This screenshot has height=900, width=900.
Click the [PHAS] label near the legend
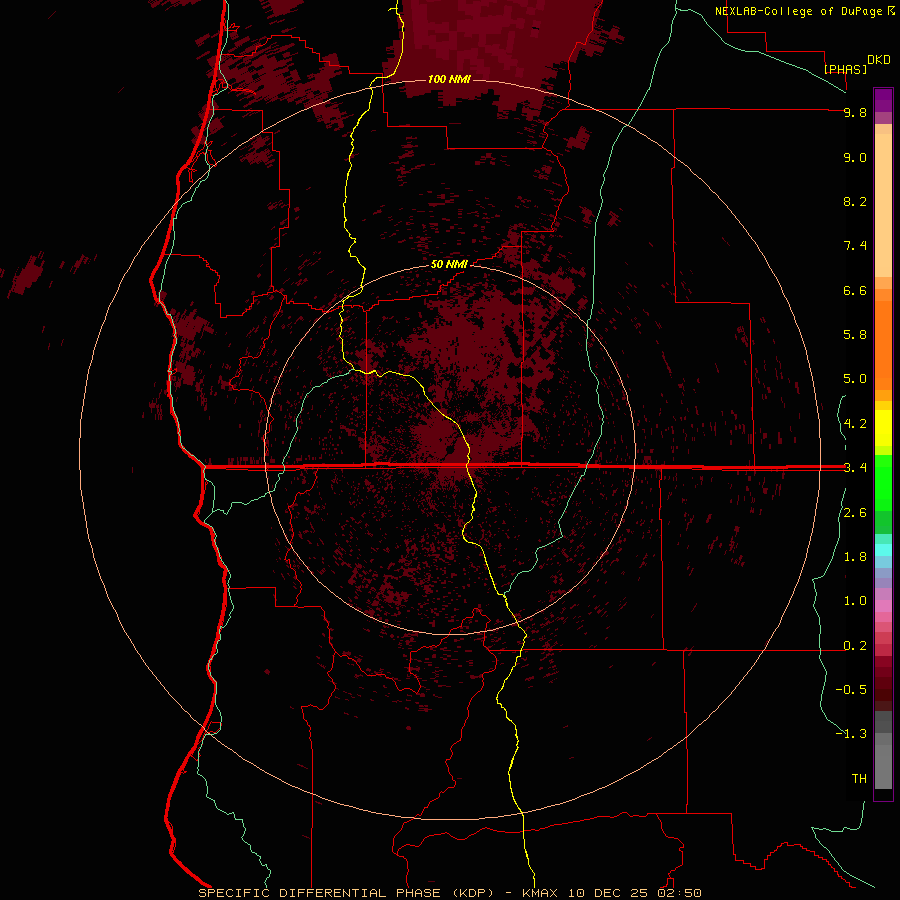[845, 69]
